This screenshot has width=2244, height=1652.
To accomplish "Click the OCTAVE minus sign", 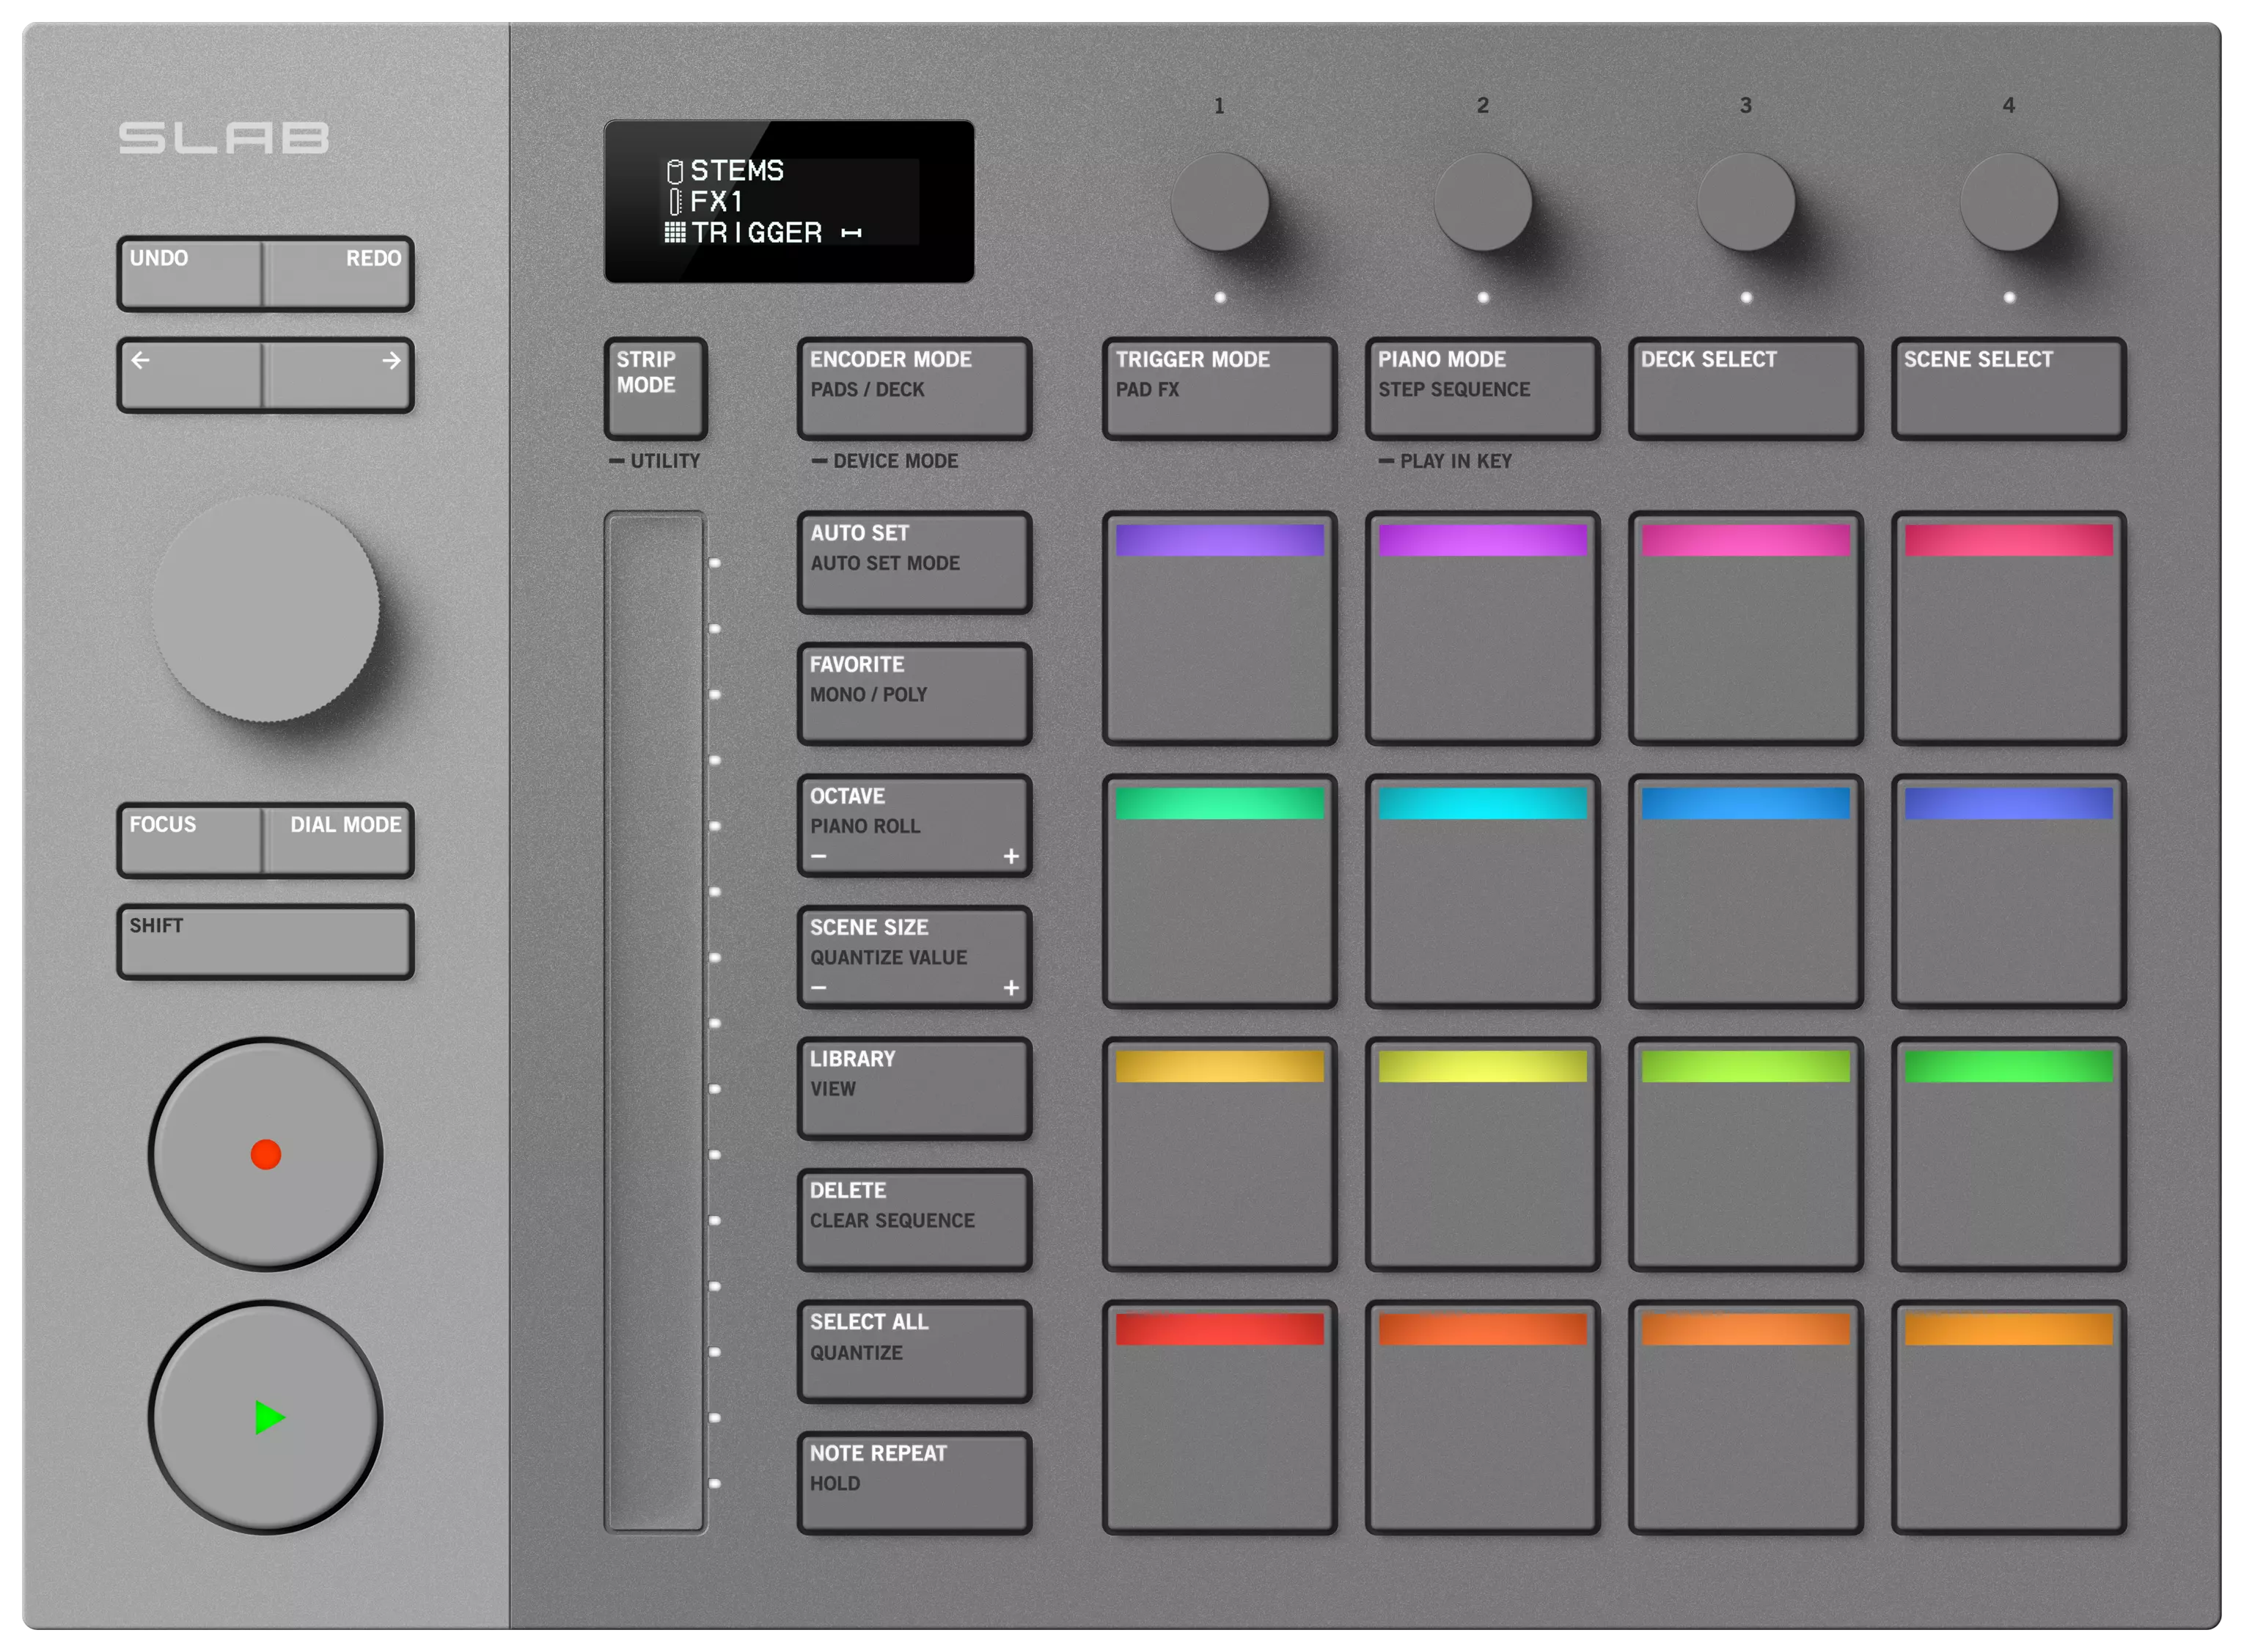I will 819,856.
